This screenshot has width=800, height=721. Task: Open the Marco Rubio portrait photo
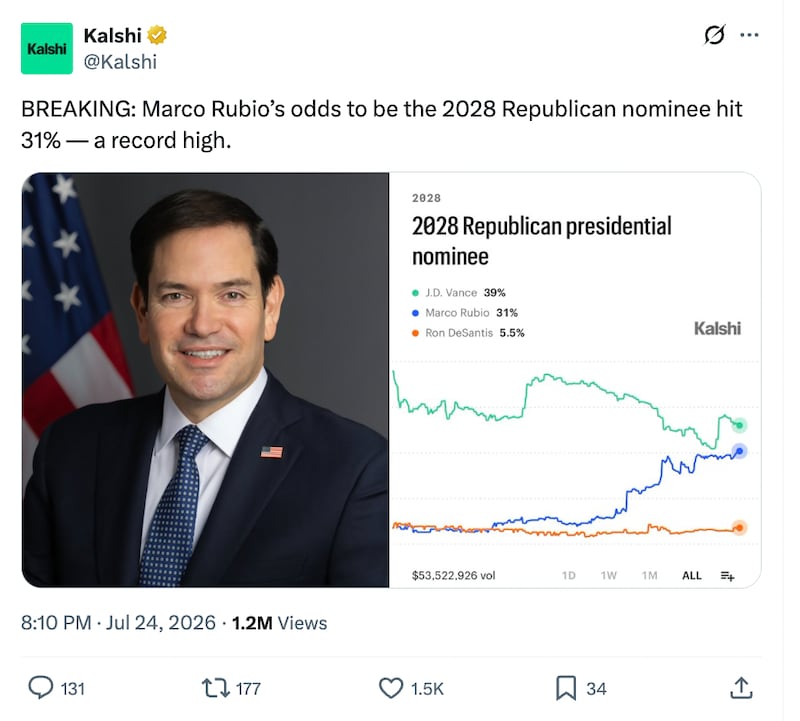tap(205, 380)
